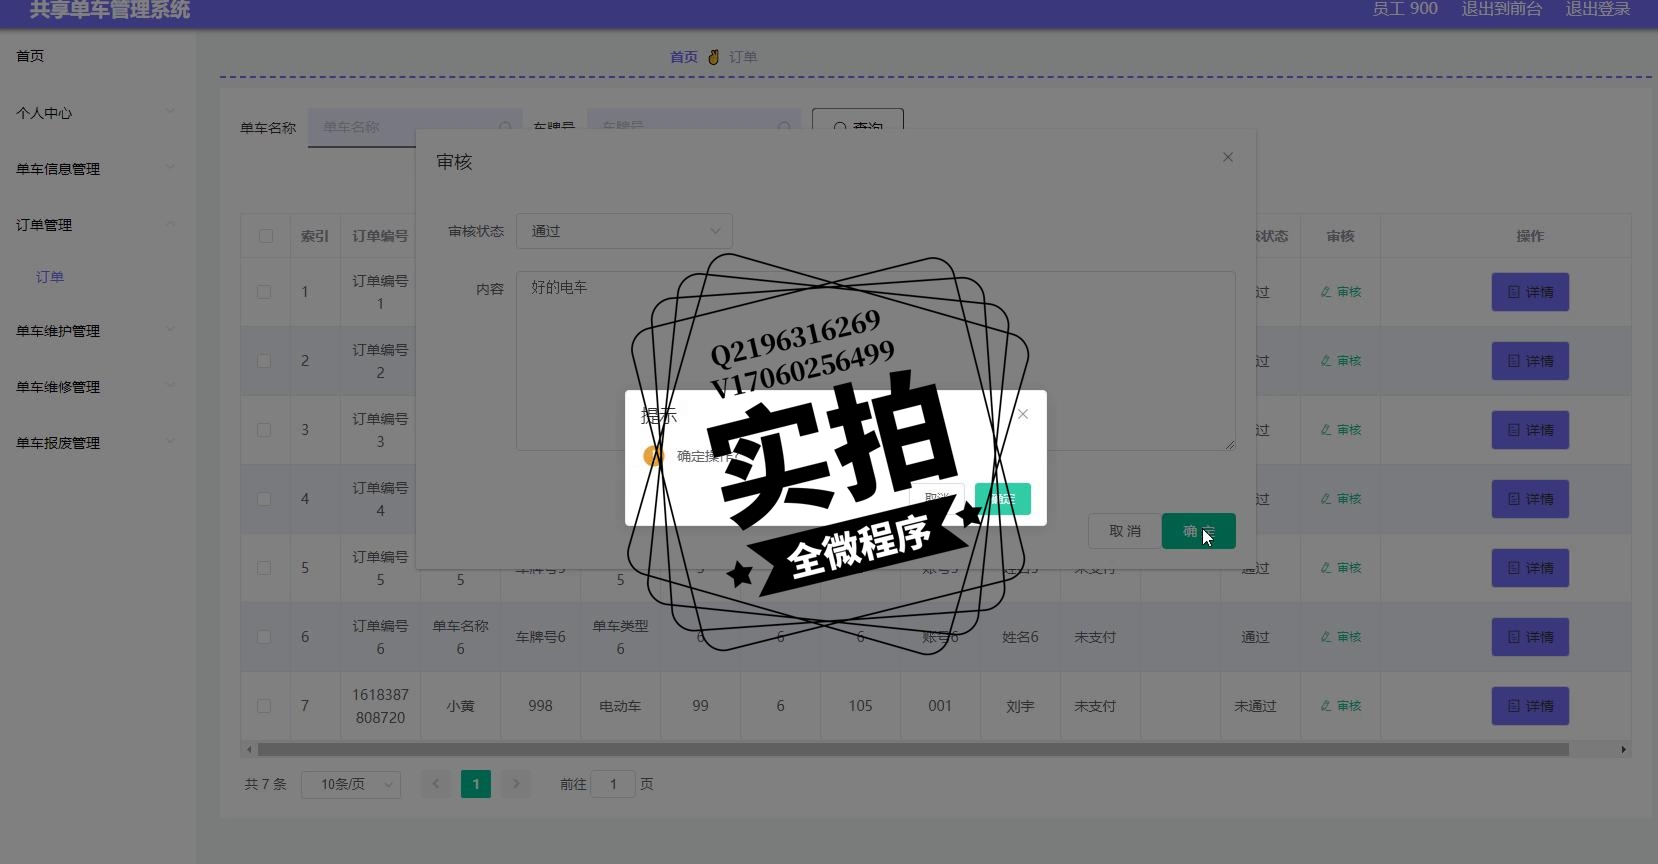
Task: Confirm the 提示 popup with green button
Action: pos(1003,498)
